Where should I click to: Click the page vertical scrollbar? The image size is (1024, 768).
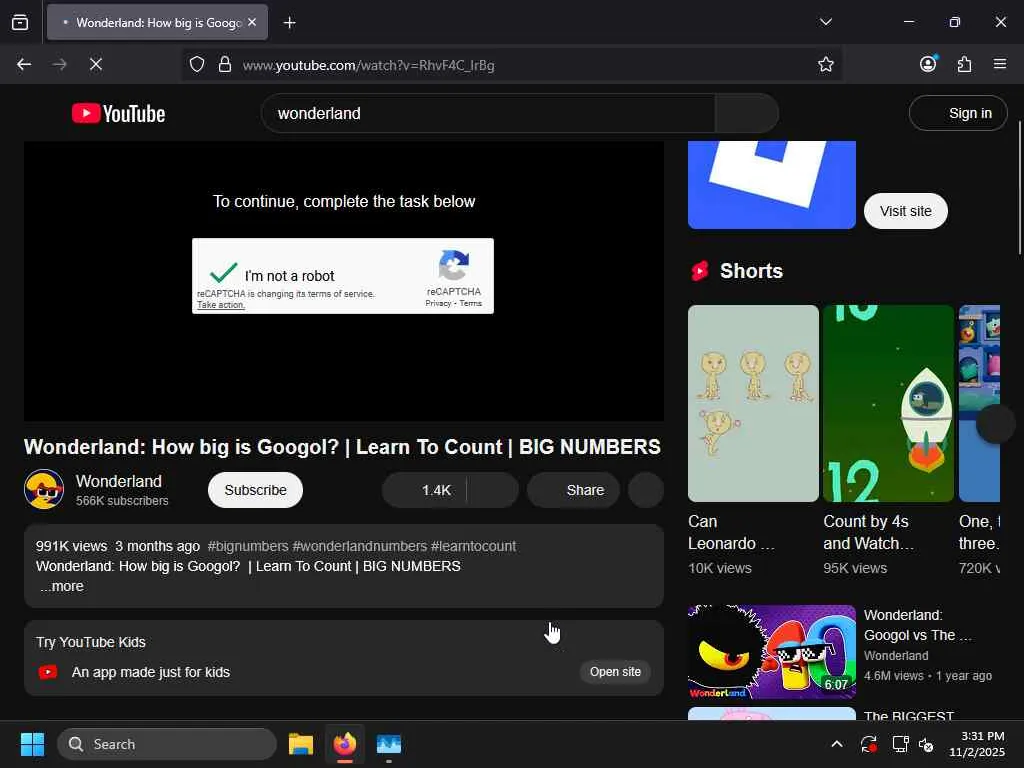pyautogui.click(x=1019, y=188)
